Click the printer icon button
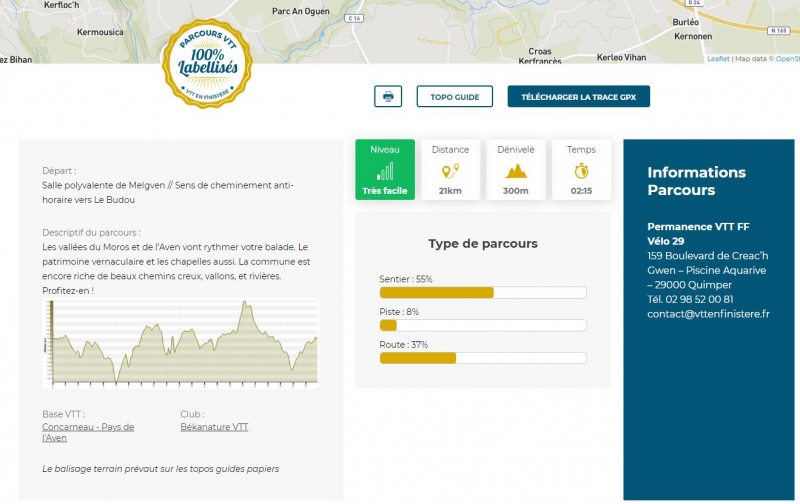This screenshot has width=800, height=504. [x=388, y=97]
